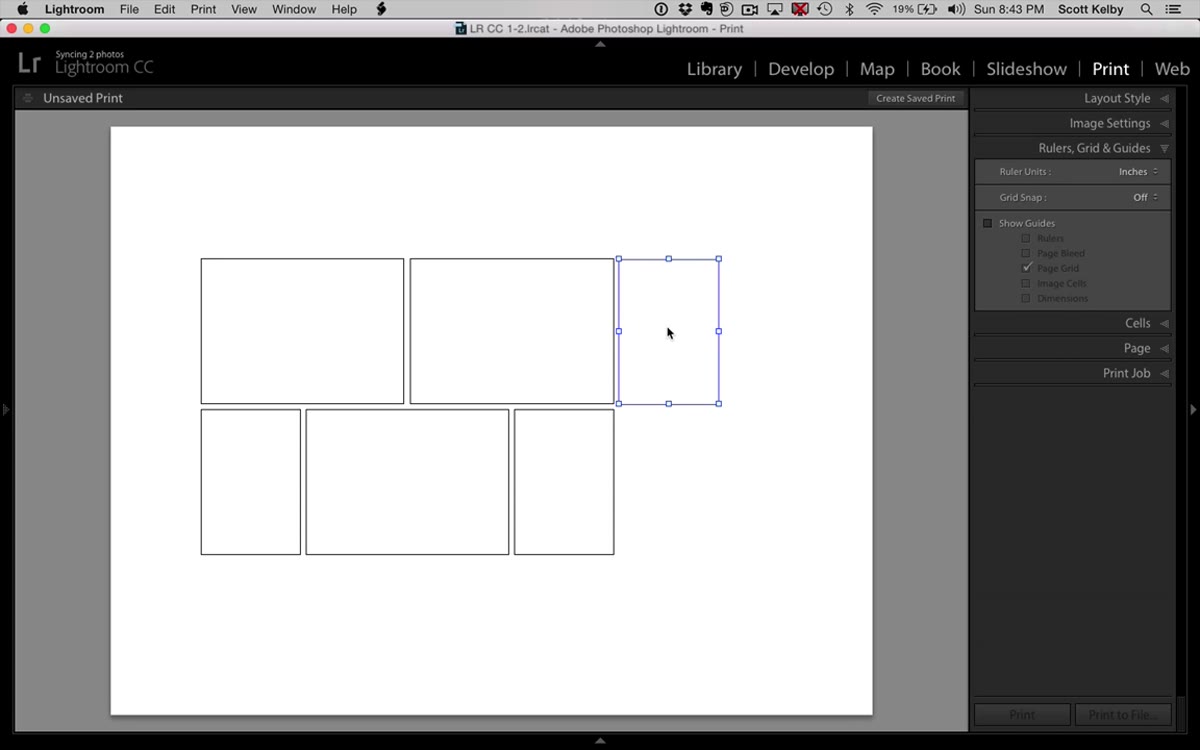Click the left panel show/hide arrow
The height and width of the screenshot is (750, 1200).
tap(6, 409)
